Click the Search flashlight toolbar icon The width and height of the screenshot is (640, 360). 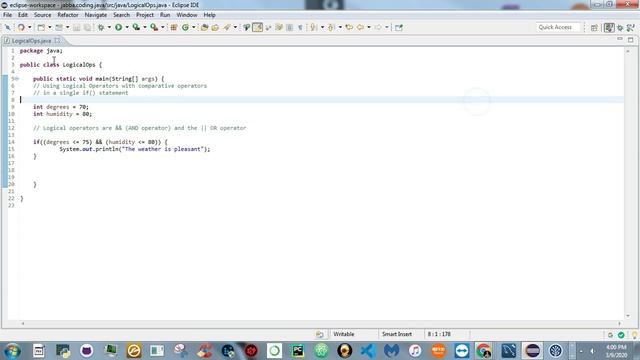pyautogui.click(x=227, y=27)
